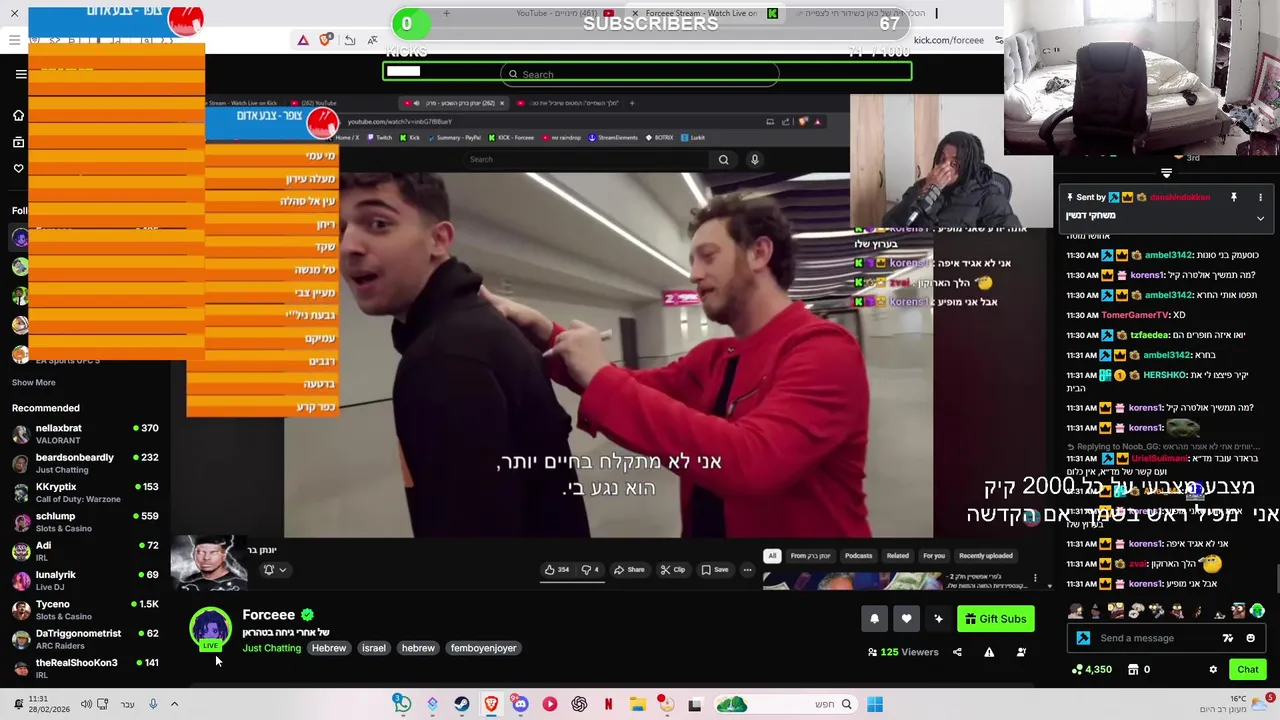Click the dislike thumbs-down button in video
Image resolution: width=1280 pixels, height=720 pixels.
(590, 570)
